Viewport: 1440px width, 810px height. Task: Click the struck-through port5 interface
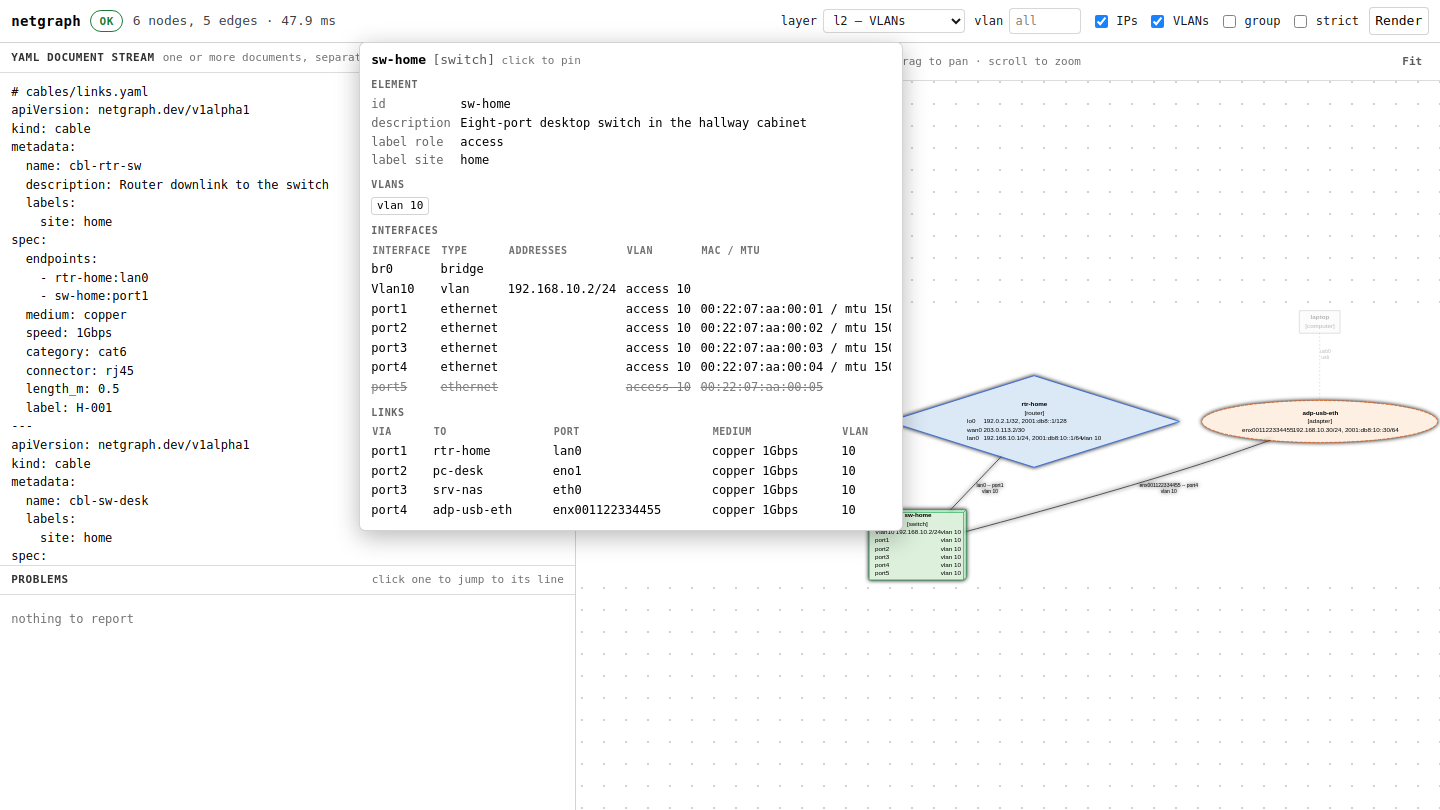[x=389, y=387]
